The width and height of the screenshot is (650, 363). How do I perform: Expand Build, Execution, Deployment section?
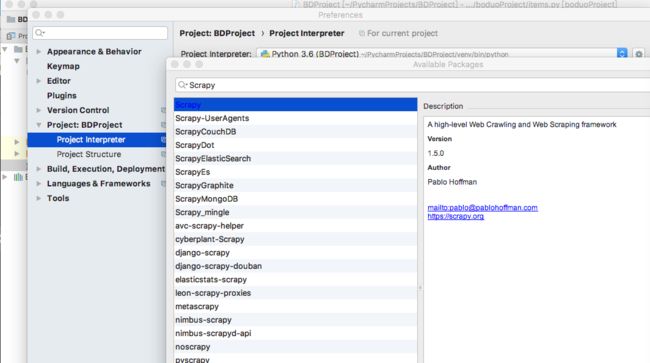[39, 169]
